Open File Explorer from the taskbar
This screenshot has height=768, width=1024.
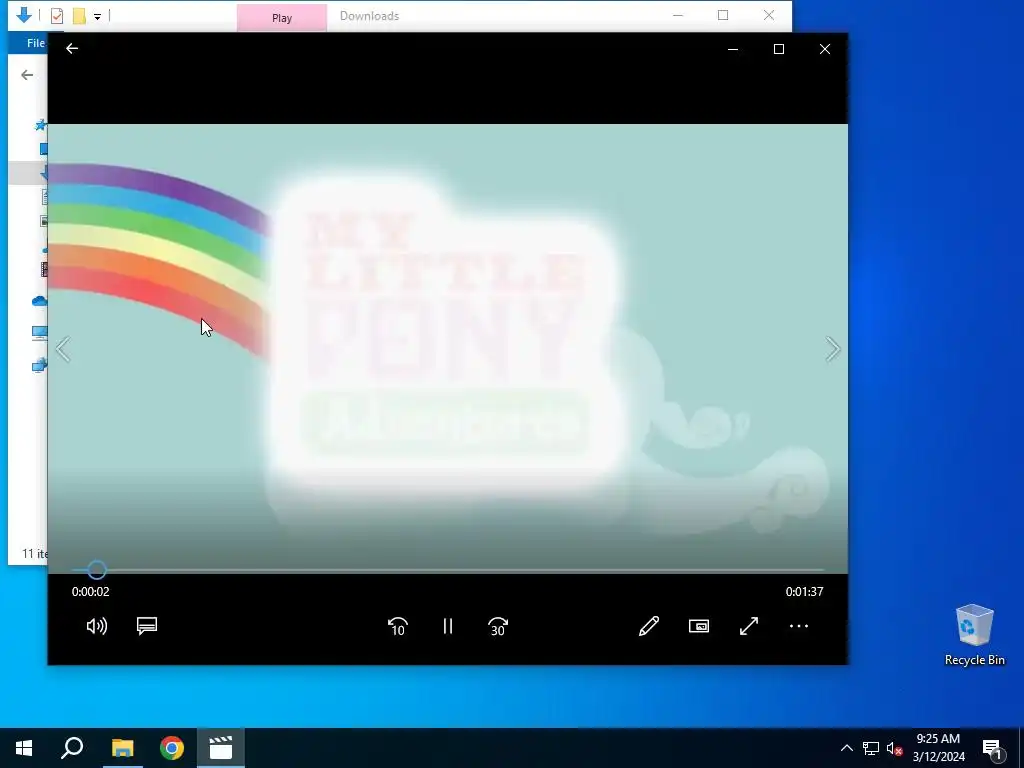[122, 748]
